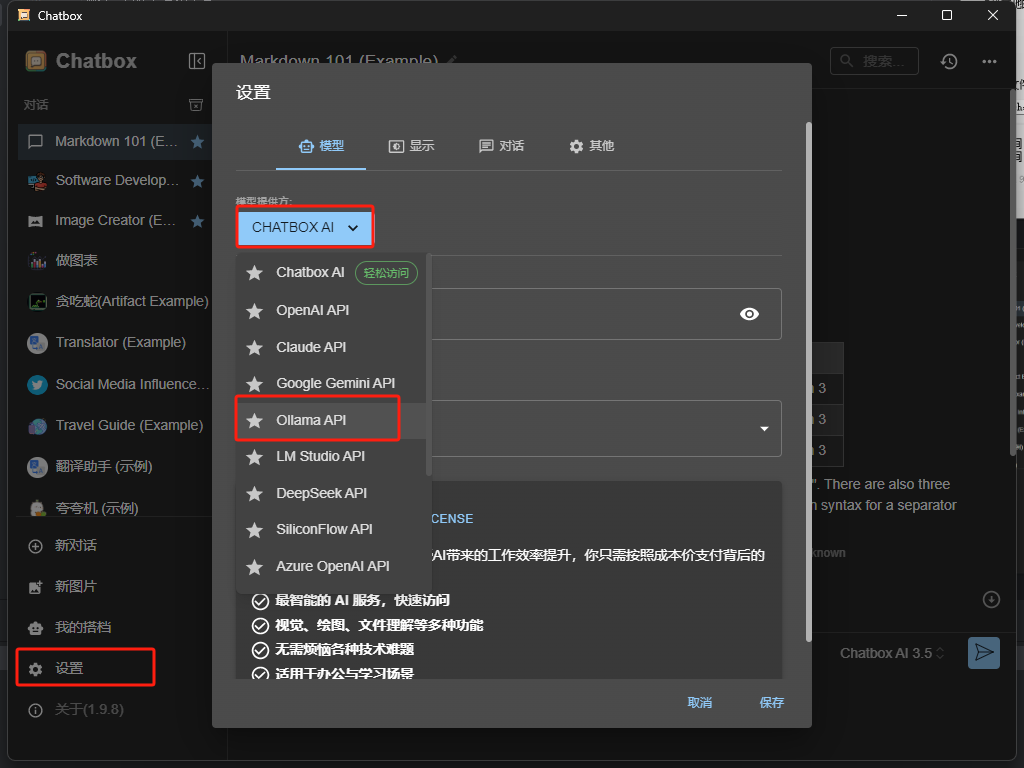This screenshot has width=1024, height=768.
Task: Open the Chatbox AI 3.5 model selector
Action: click(x=891, y=653)
